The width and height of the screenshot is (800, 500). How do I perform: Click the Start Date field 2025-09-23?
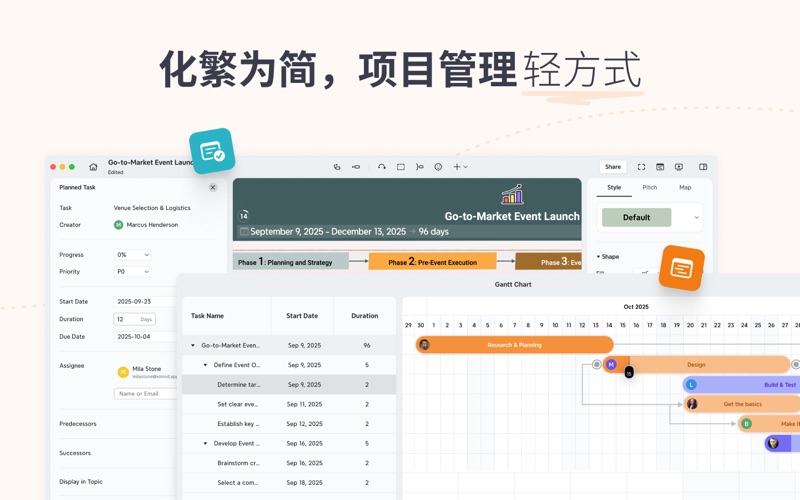[x=144, y=302]
